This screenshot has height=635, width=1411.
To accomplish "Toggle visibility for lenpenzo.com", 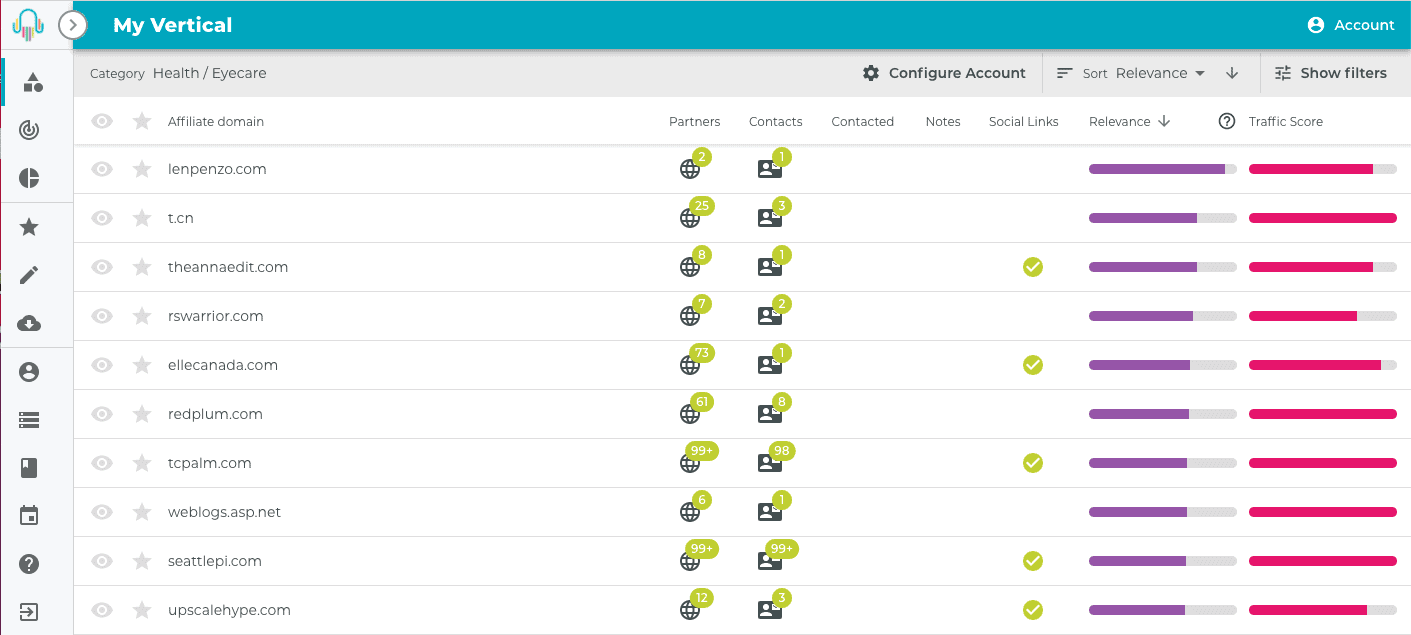I will tap(102, 169).
